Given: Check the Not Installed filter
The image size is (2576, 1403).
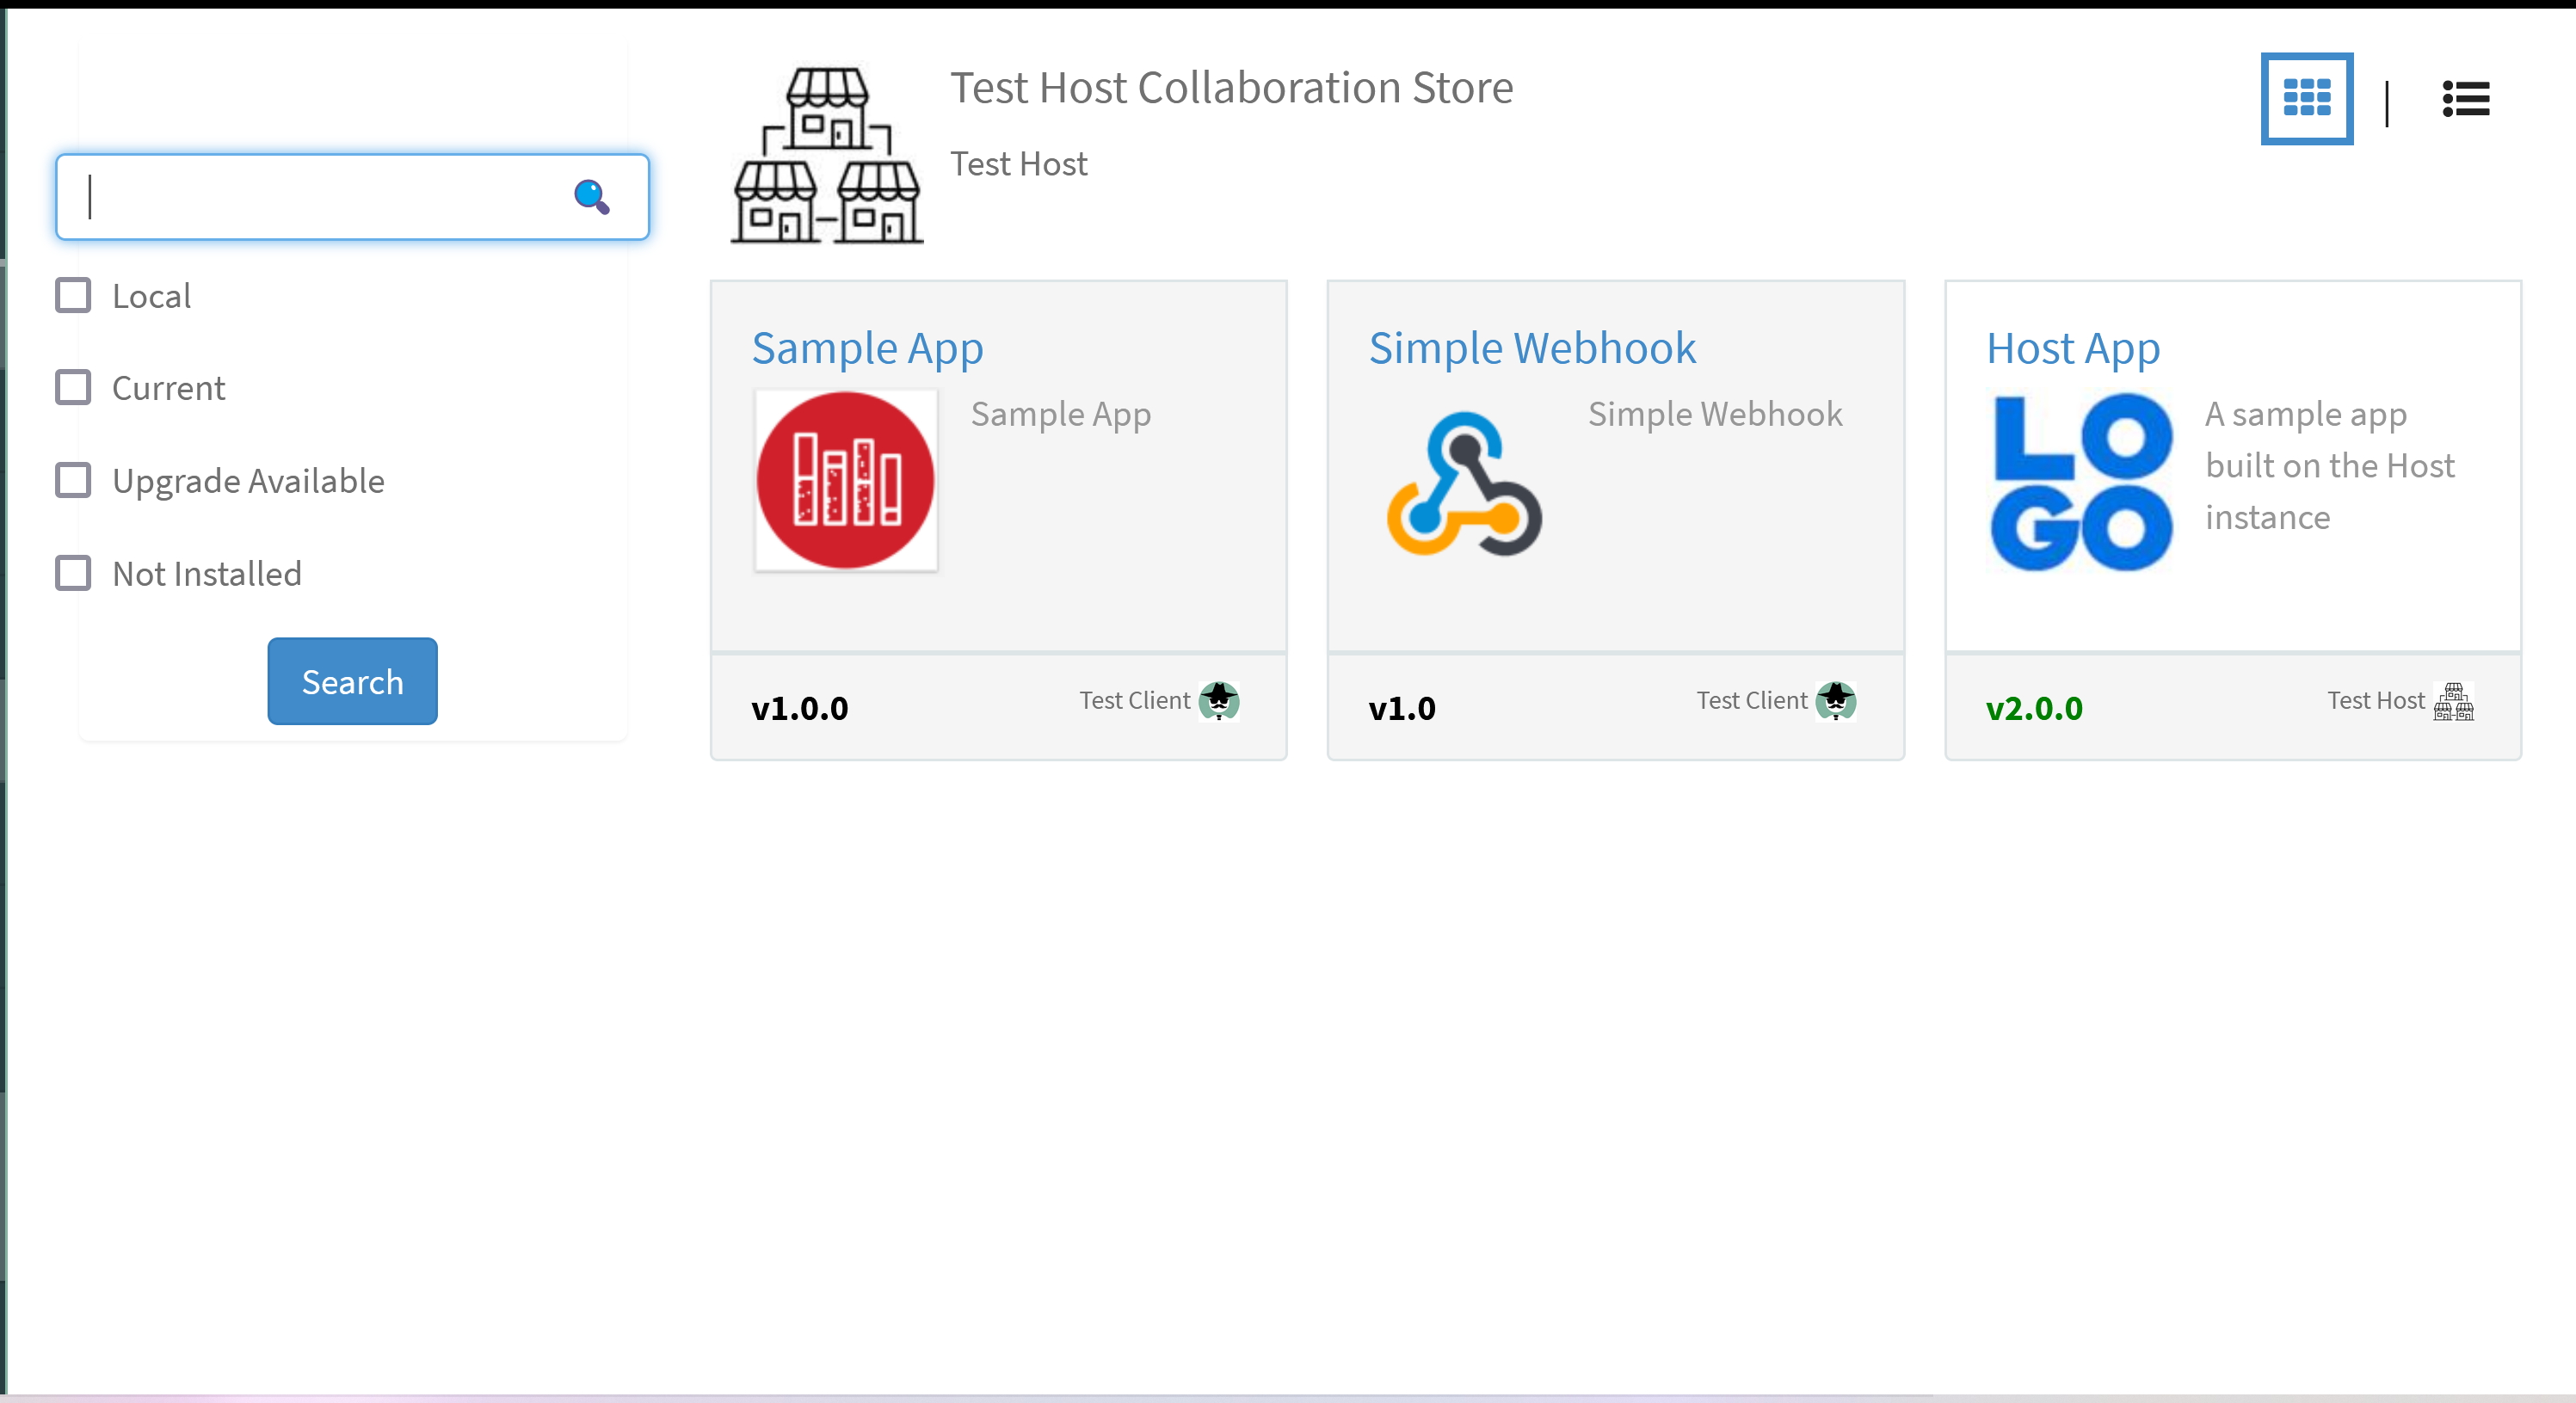Looking at the screenshot, I should click(x=72, y=573).
